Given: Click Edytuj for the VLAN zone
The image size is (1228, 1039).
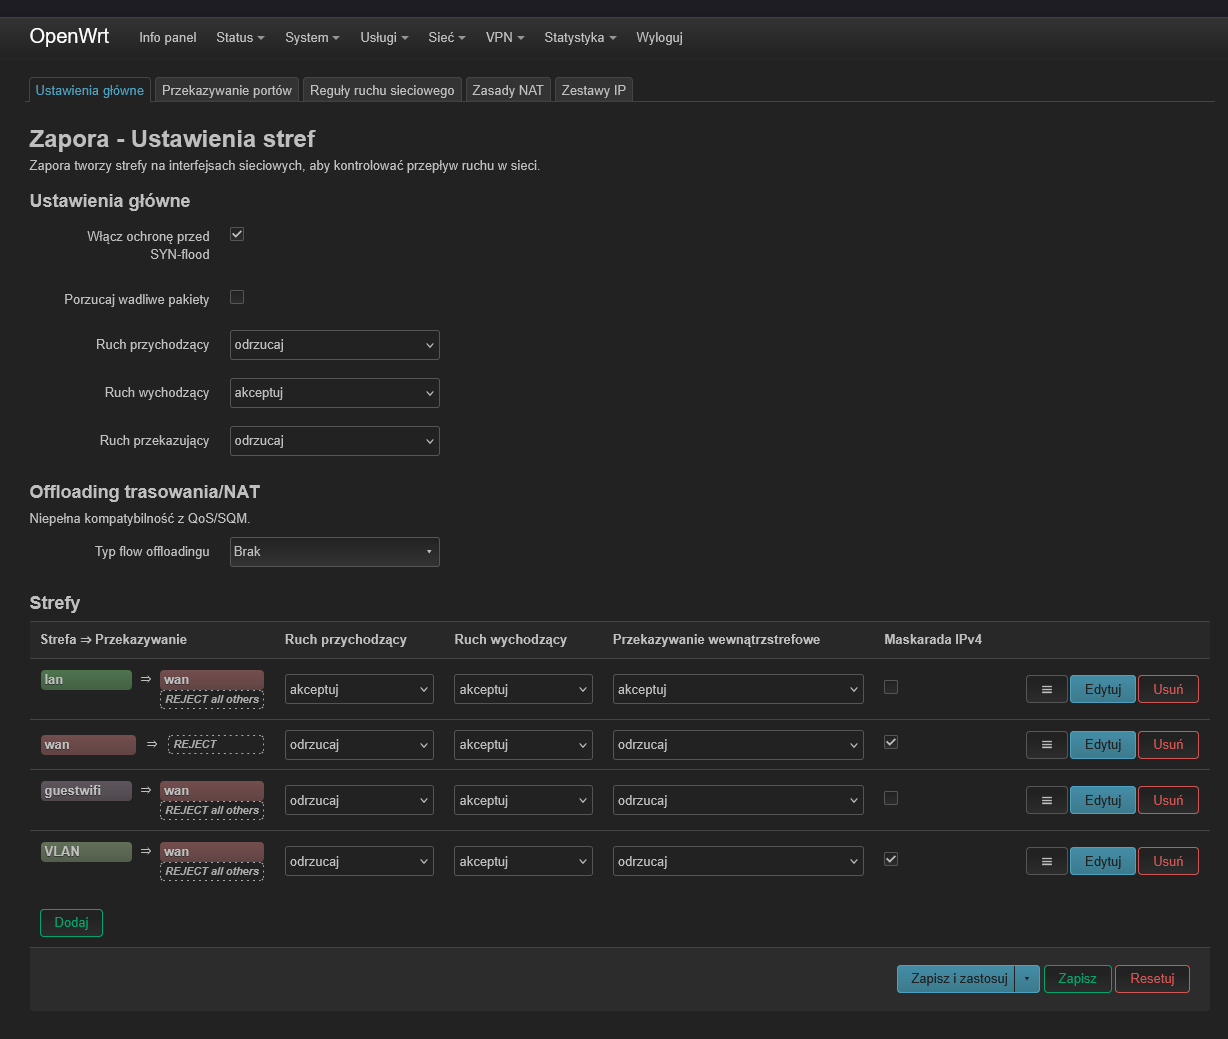Looking at the screenshot, I should coord(1103,861).
